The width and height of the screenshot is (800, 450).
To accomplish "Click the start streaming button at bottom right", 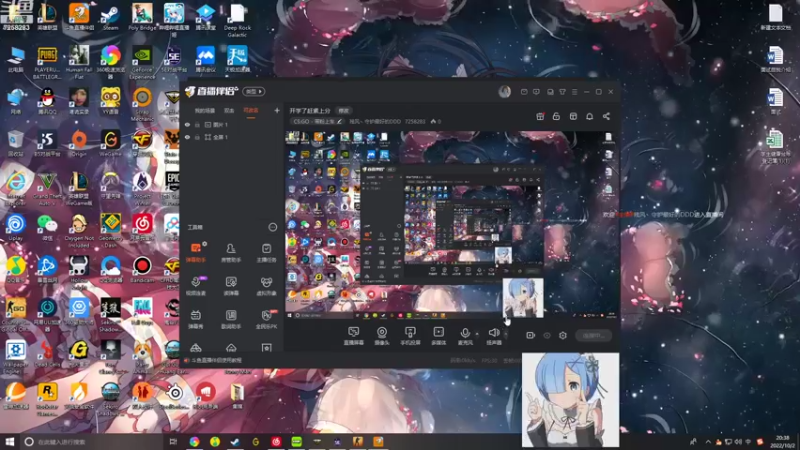I will pyautogui.click(x=593, y=335).
